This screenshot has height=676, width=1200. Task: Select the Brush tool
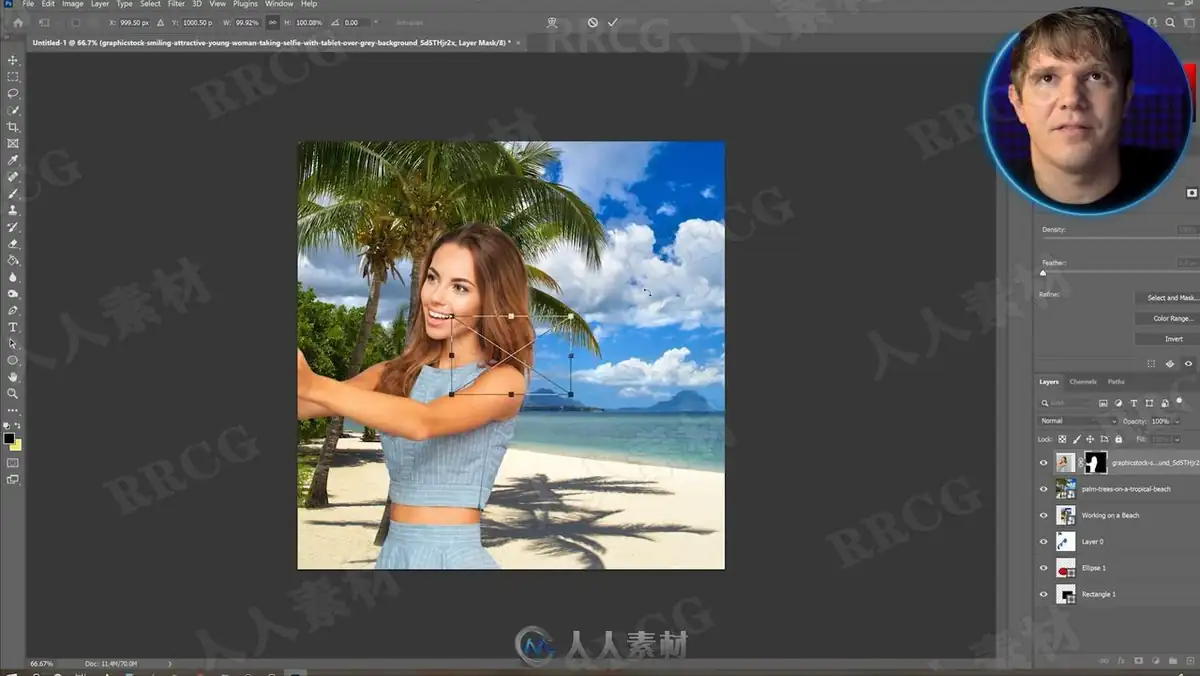[13, 193]
